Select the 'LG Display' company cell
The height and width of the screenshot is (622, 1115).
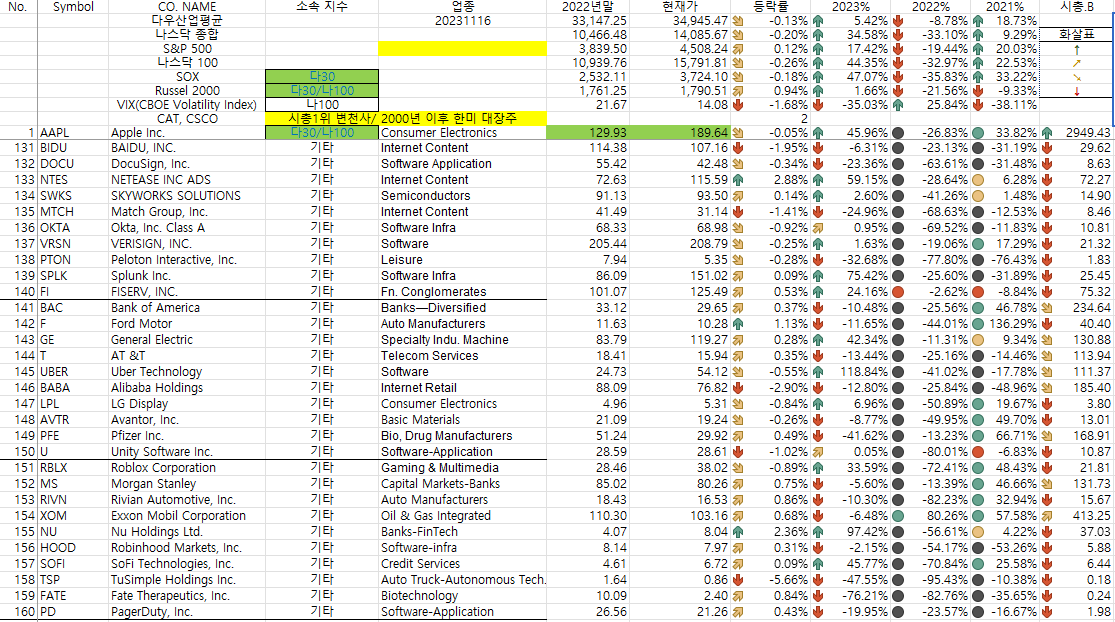(187, 404)
